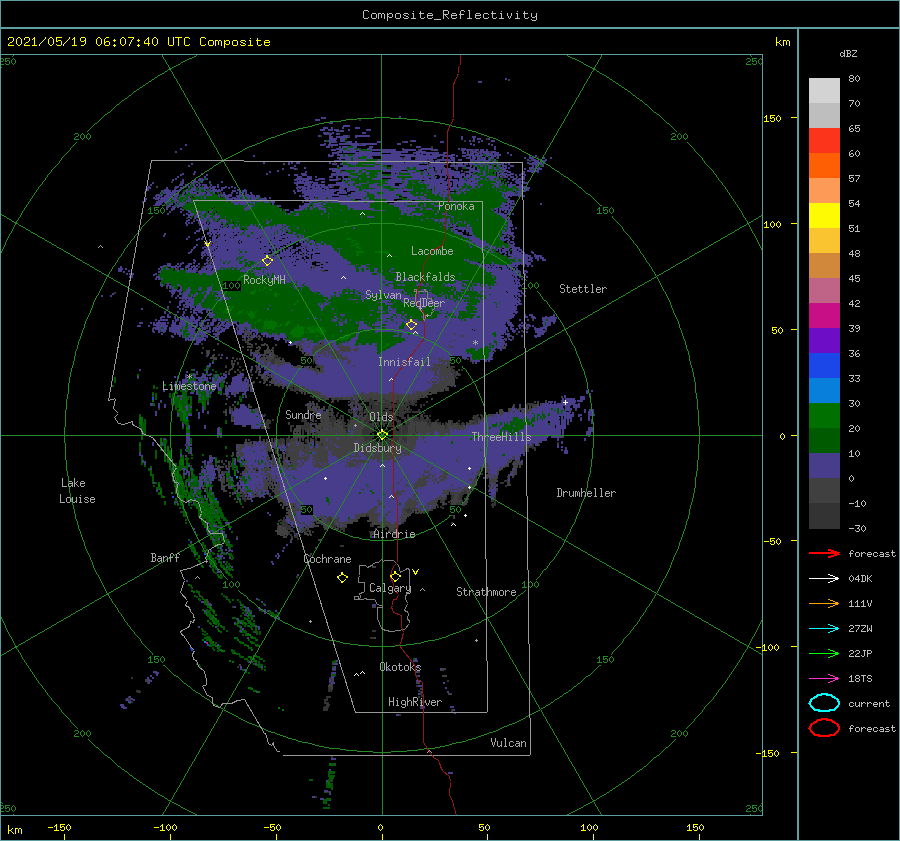Click the Didsbury town label
Screen dimensions: 900x841
click(378, 448)
